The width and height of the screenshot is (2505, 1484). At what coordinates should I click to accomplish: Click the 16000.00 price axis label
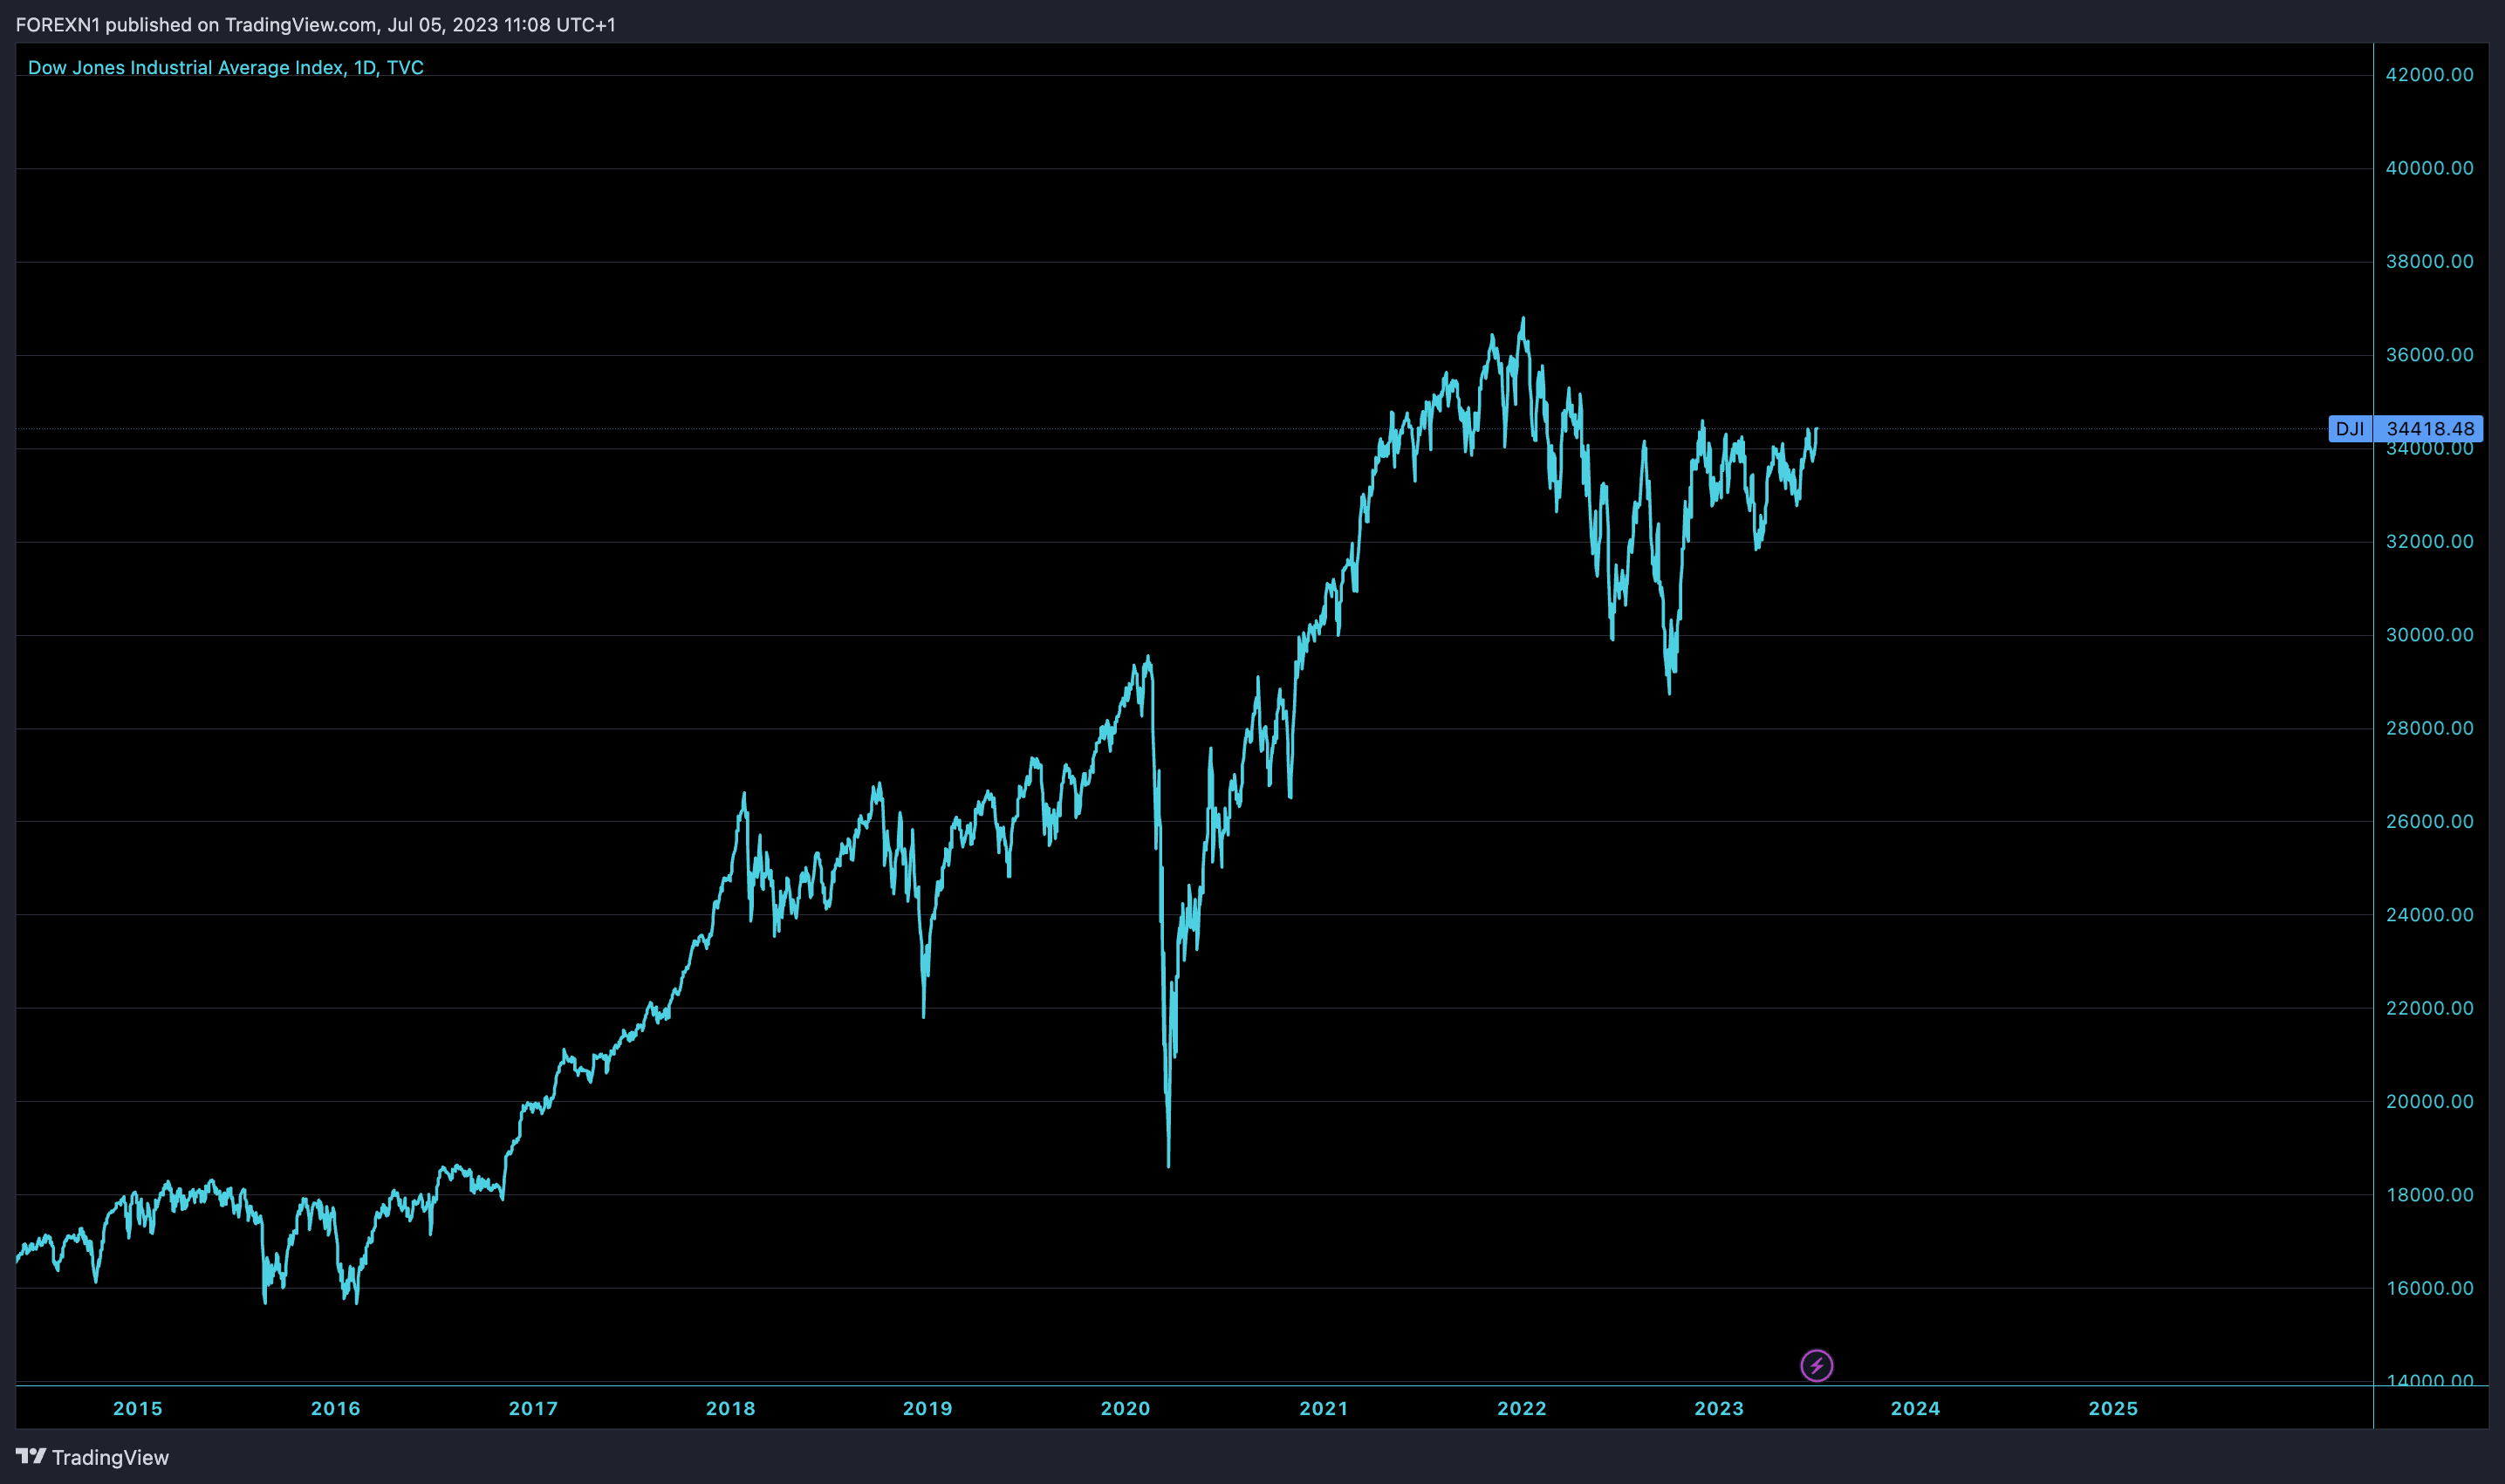(2430, 1288)
